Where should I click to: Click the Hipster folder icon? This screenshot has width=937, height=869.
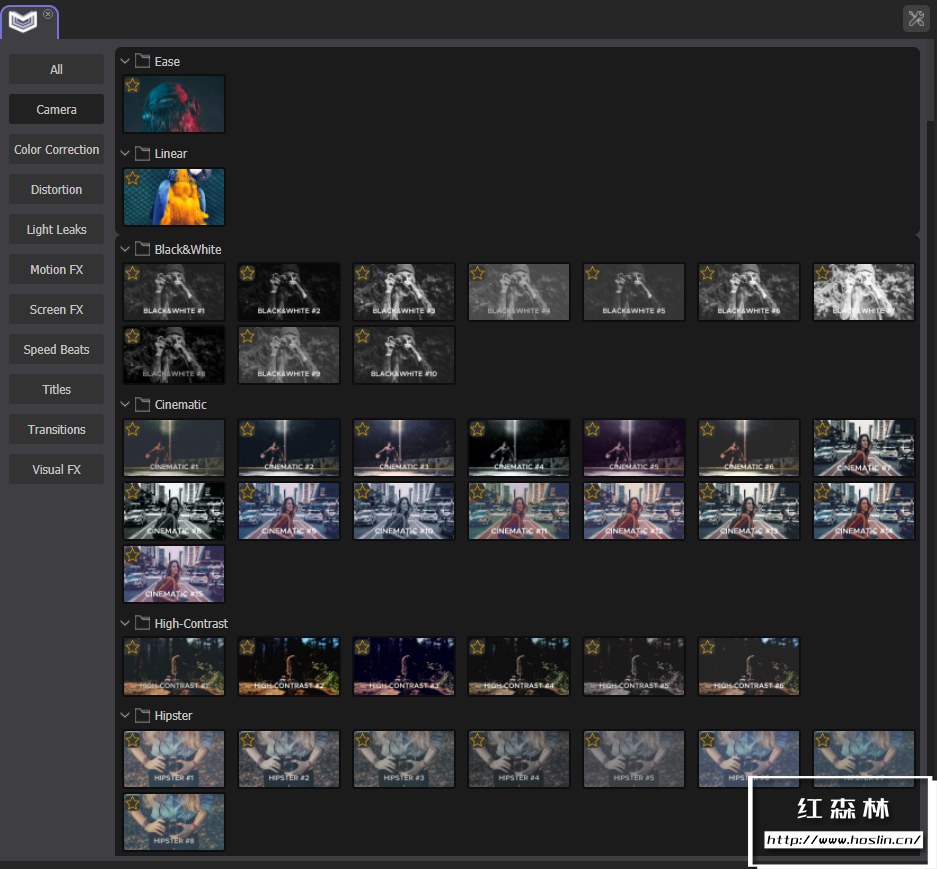(x=142, y=715)
